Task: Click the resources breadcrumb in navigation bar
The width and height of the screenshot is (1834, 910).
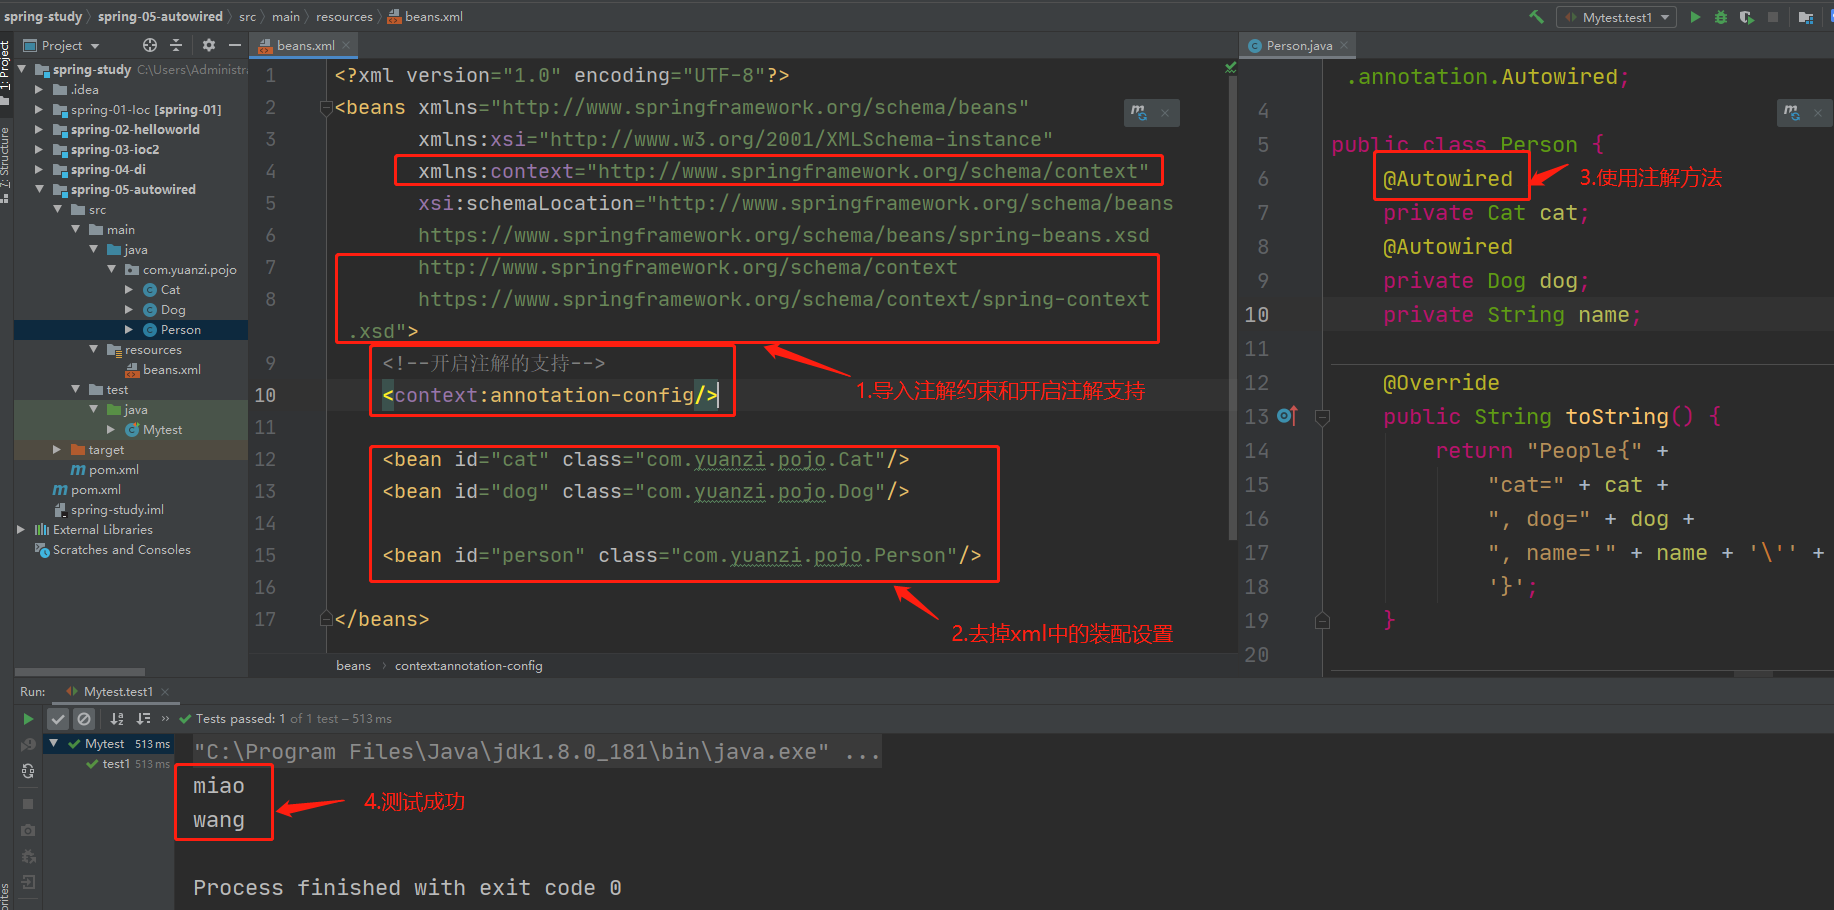Action: tap(344, 17)
